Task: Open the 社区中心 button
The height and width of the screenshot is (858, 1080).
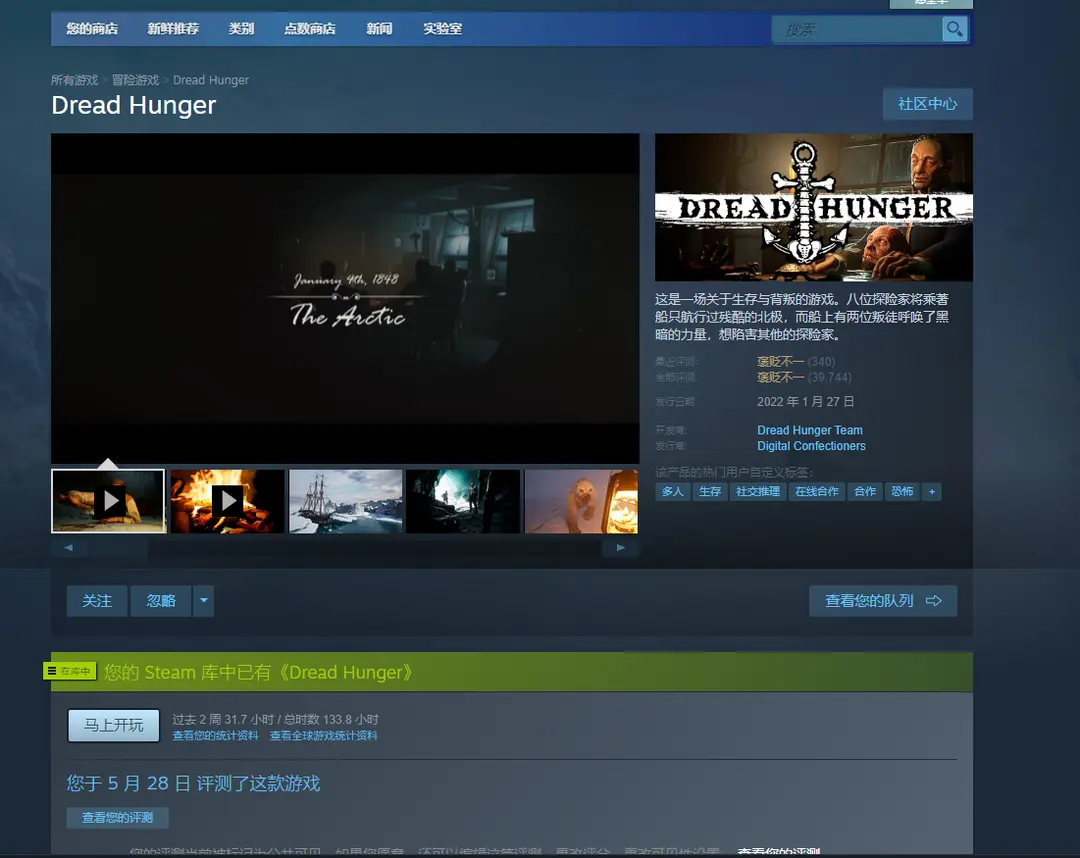Action: click(928, 104)
